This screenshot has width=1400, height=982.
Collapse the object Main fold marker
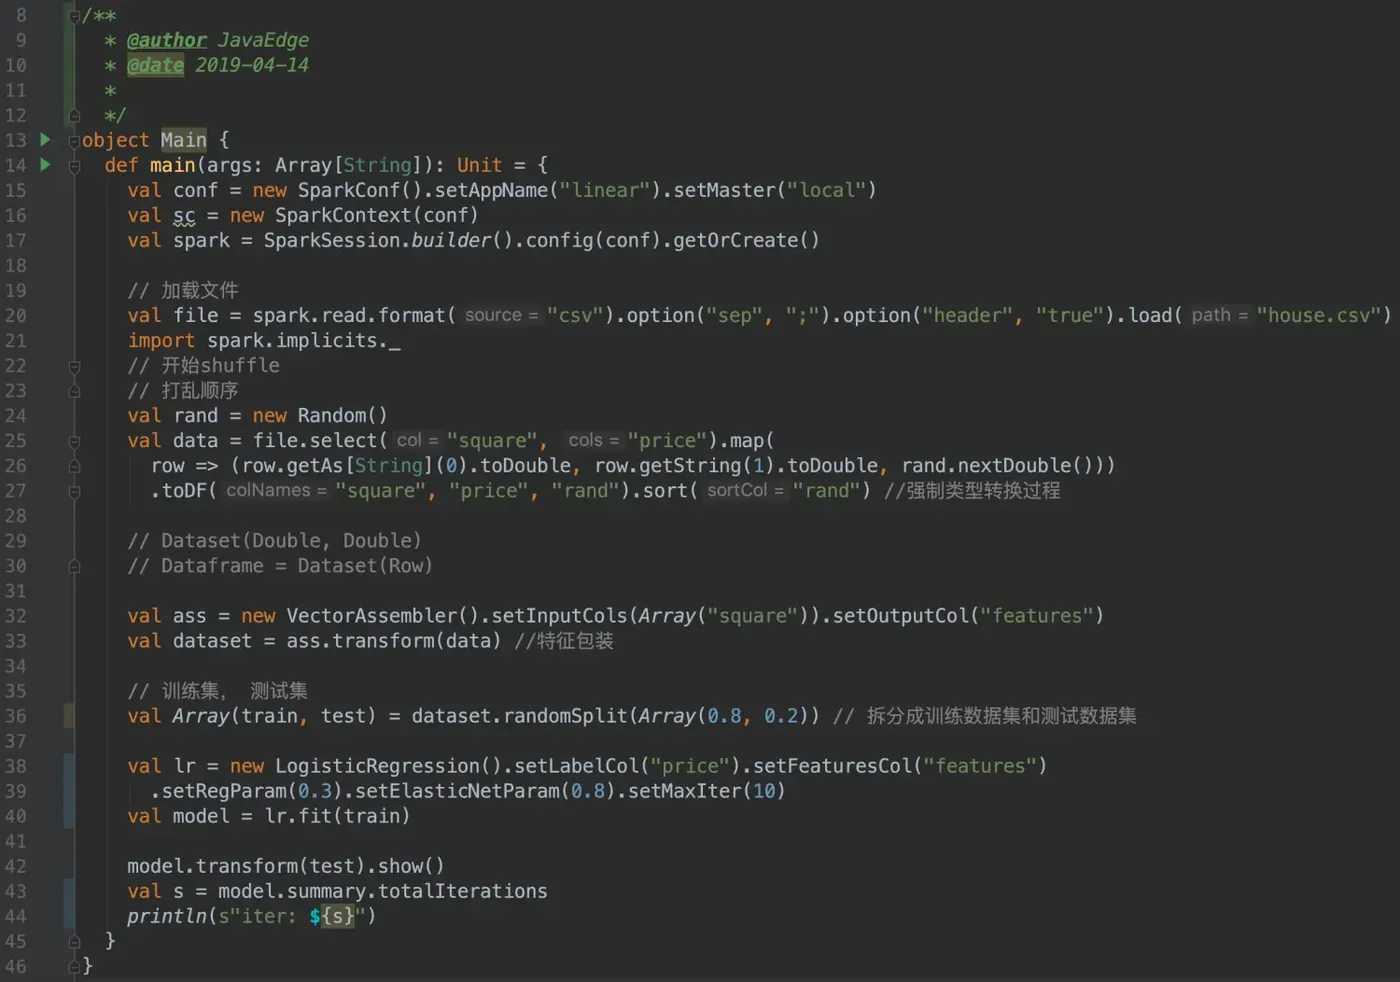(x=74, y=141)
